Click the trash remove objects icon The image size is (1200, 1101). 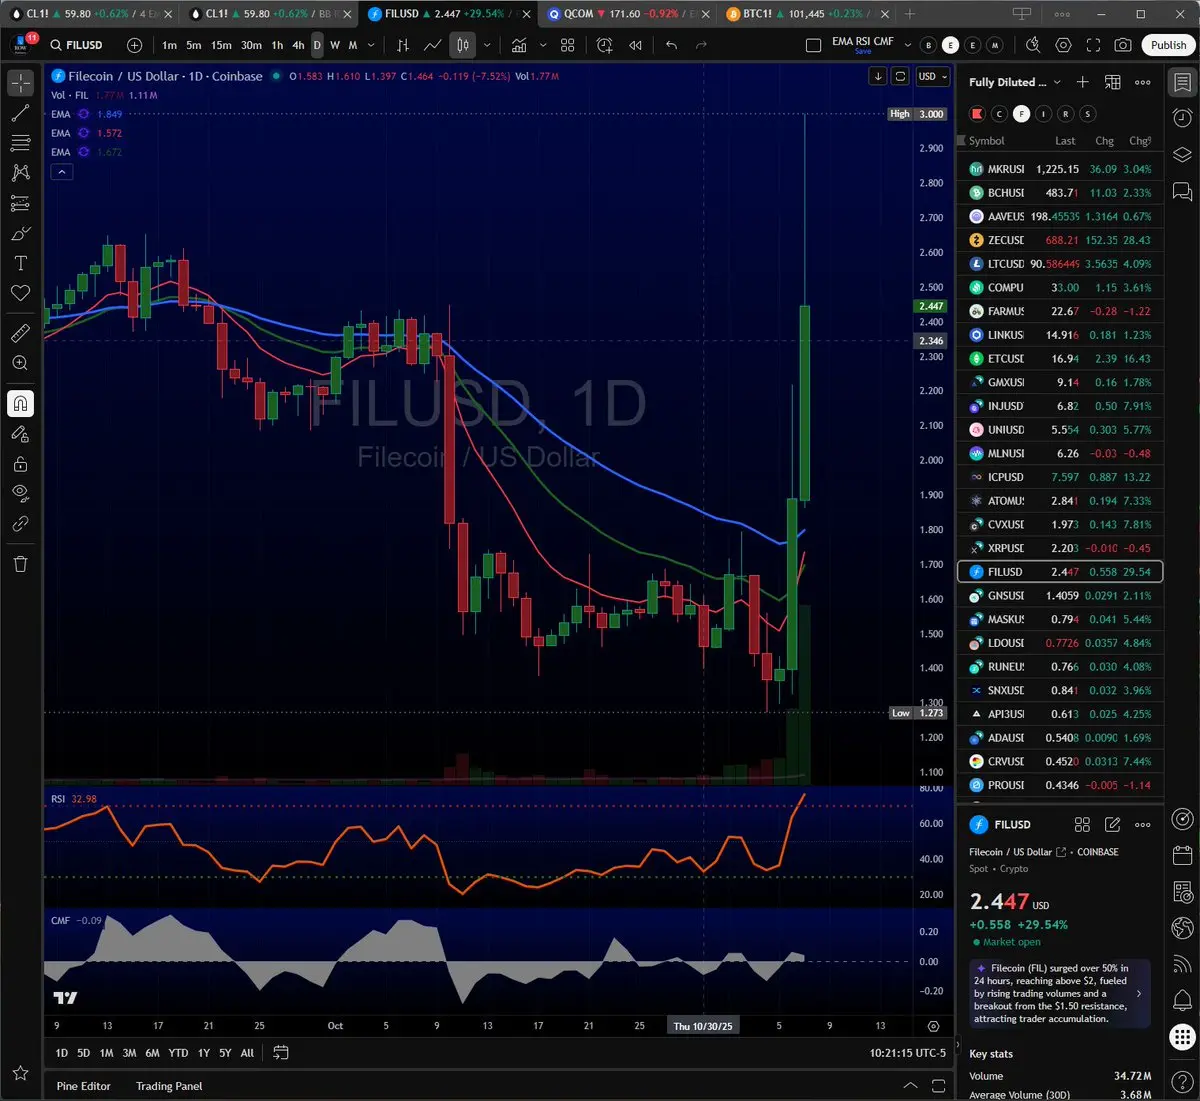pyautogui.click(x=20, y=564)
